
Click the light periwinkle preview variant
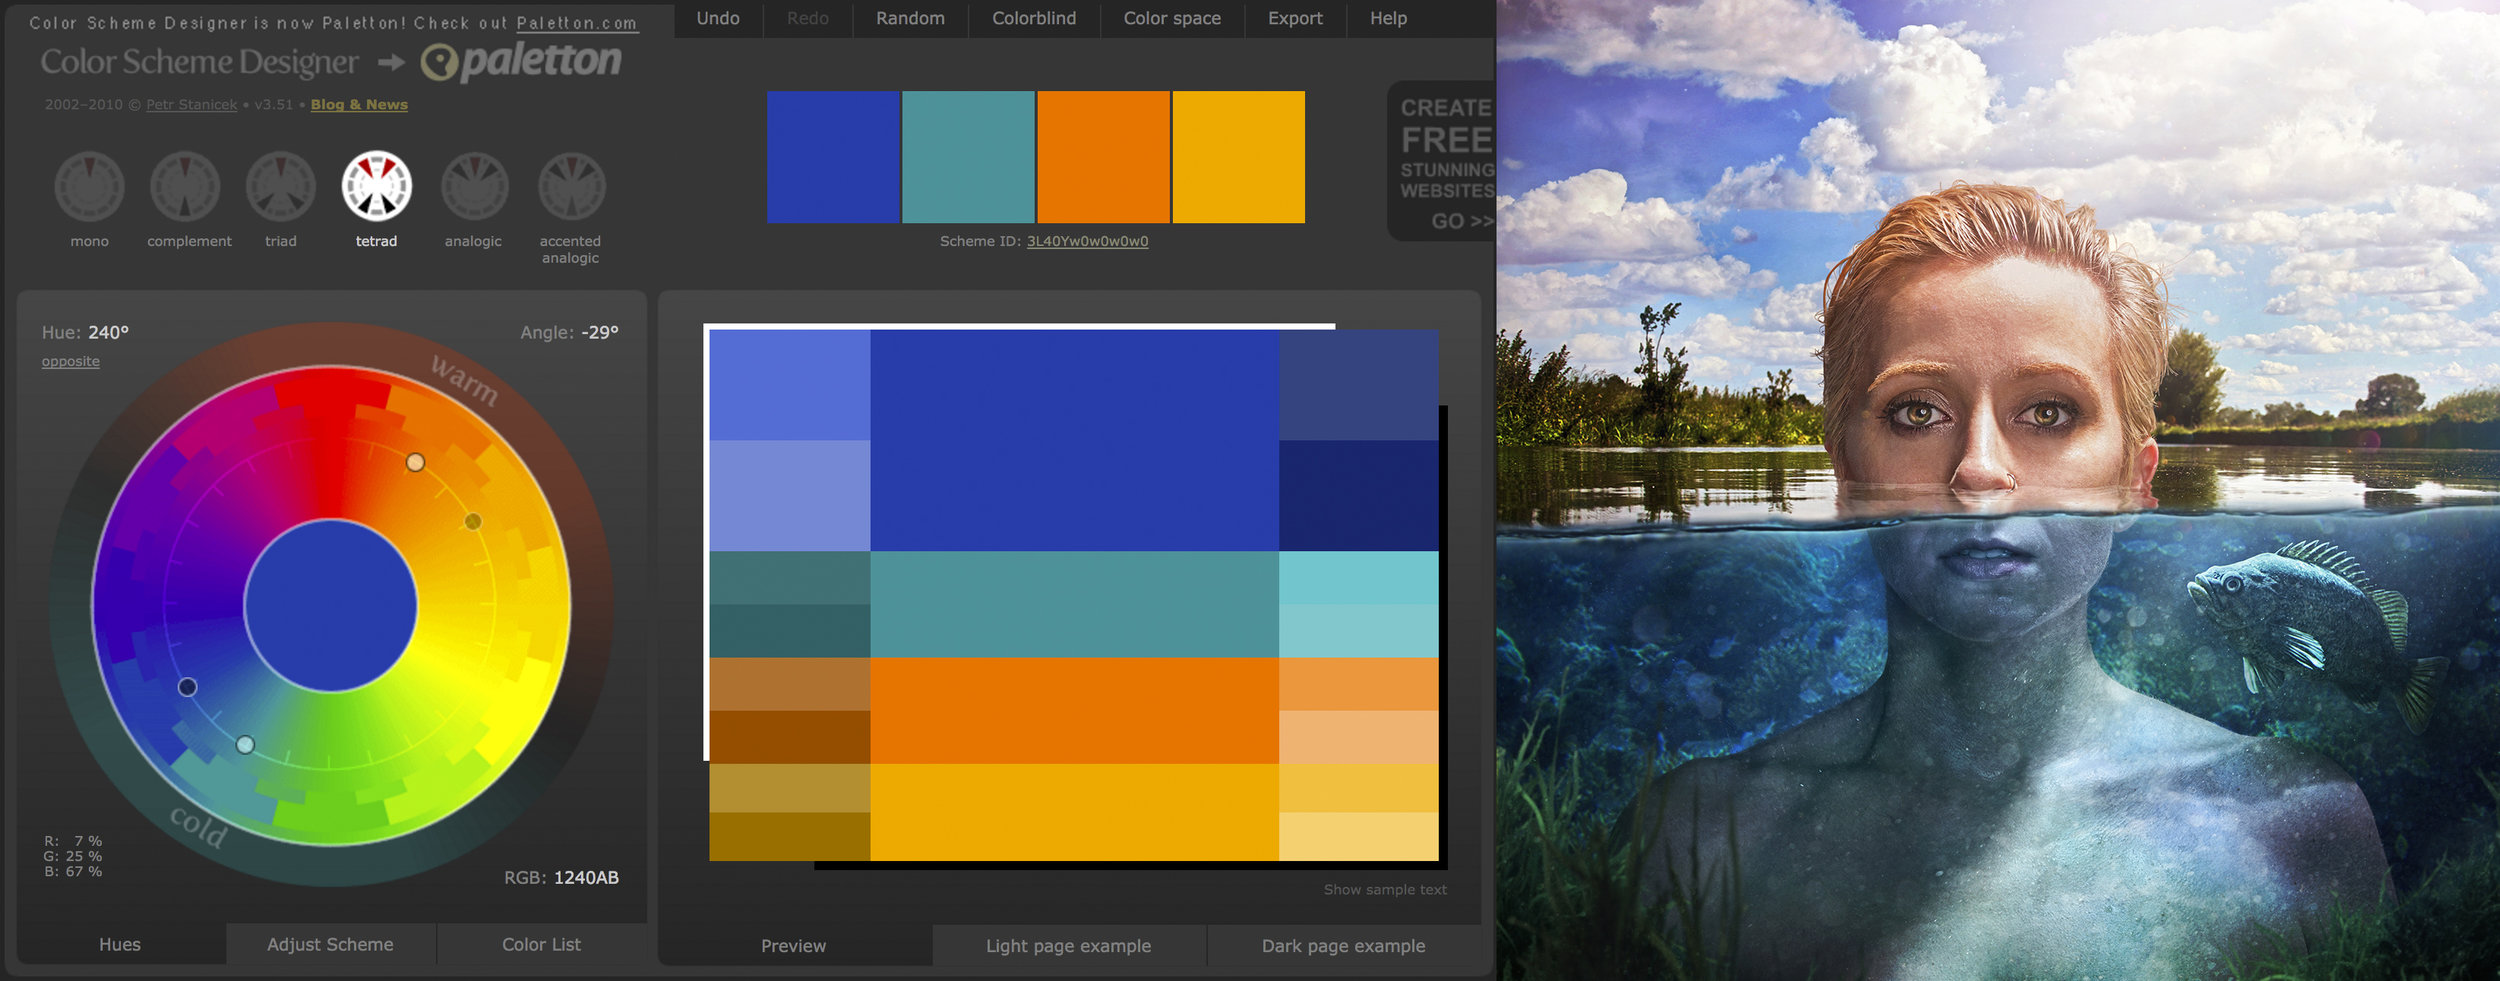[x=790, y=496]
